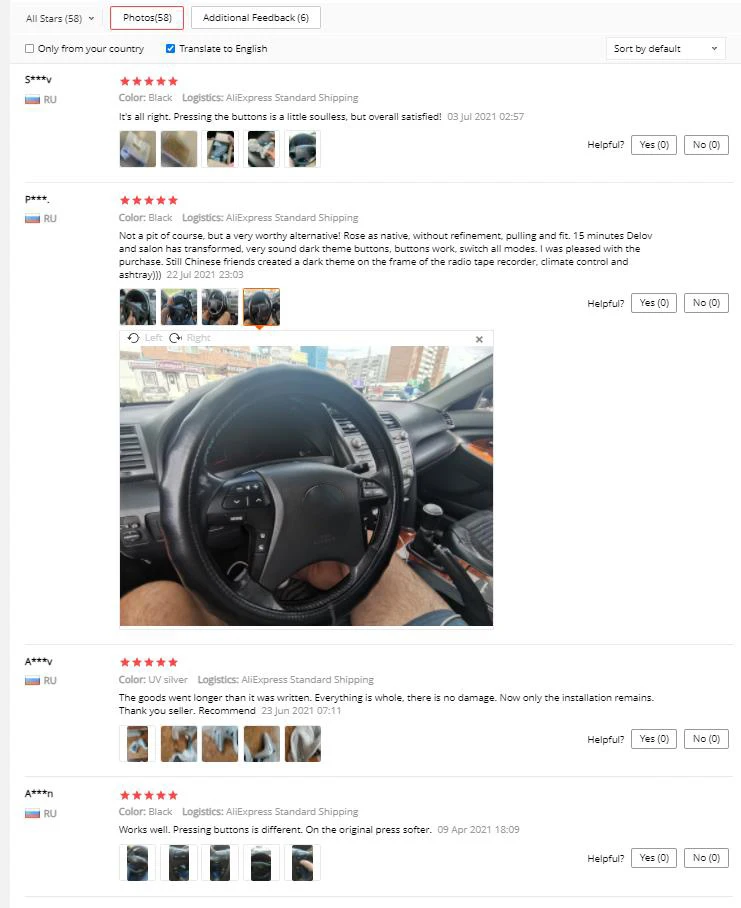Vote Yes (0) on A***n's review

(654, 858)
